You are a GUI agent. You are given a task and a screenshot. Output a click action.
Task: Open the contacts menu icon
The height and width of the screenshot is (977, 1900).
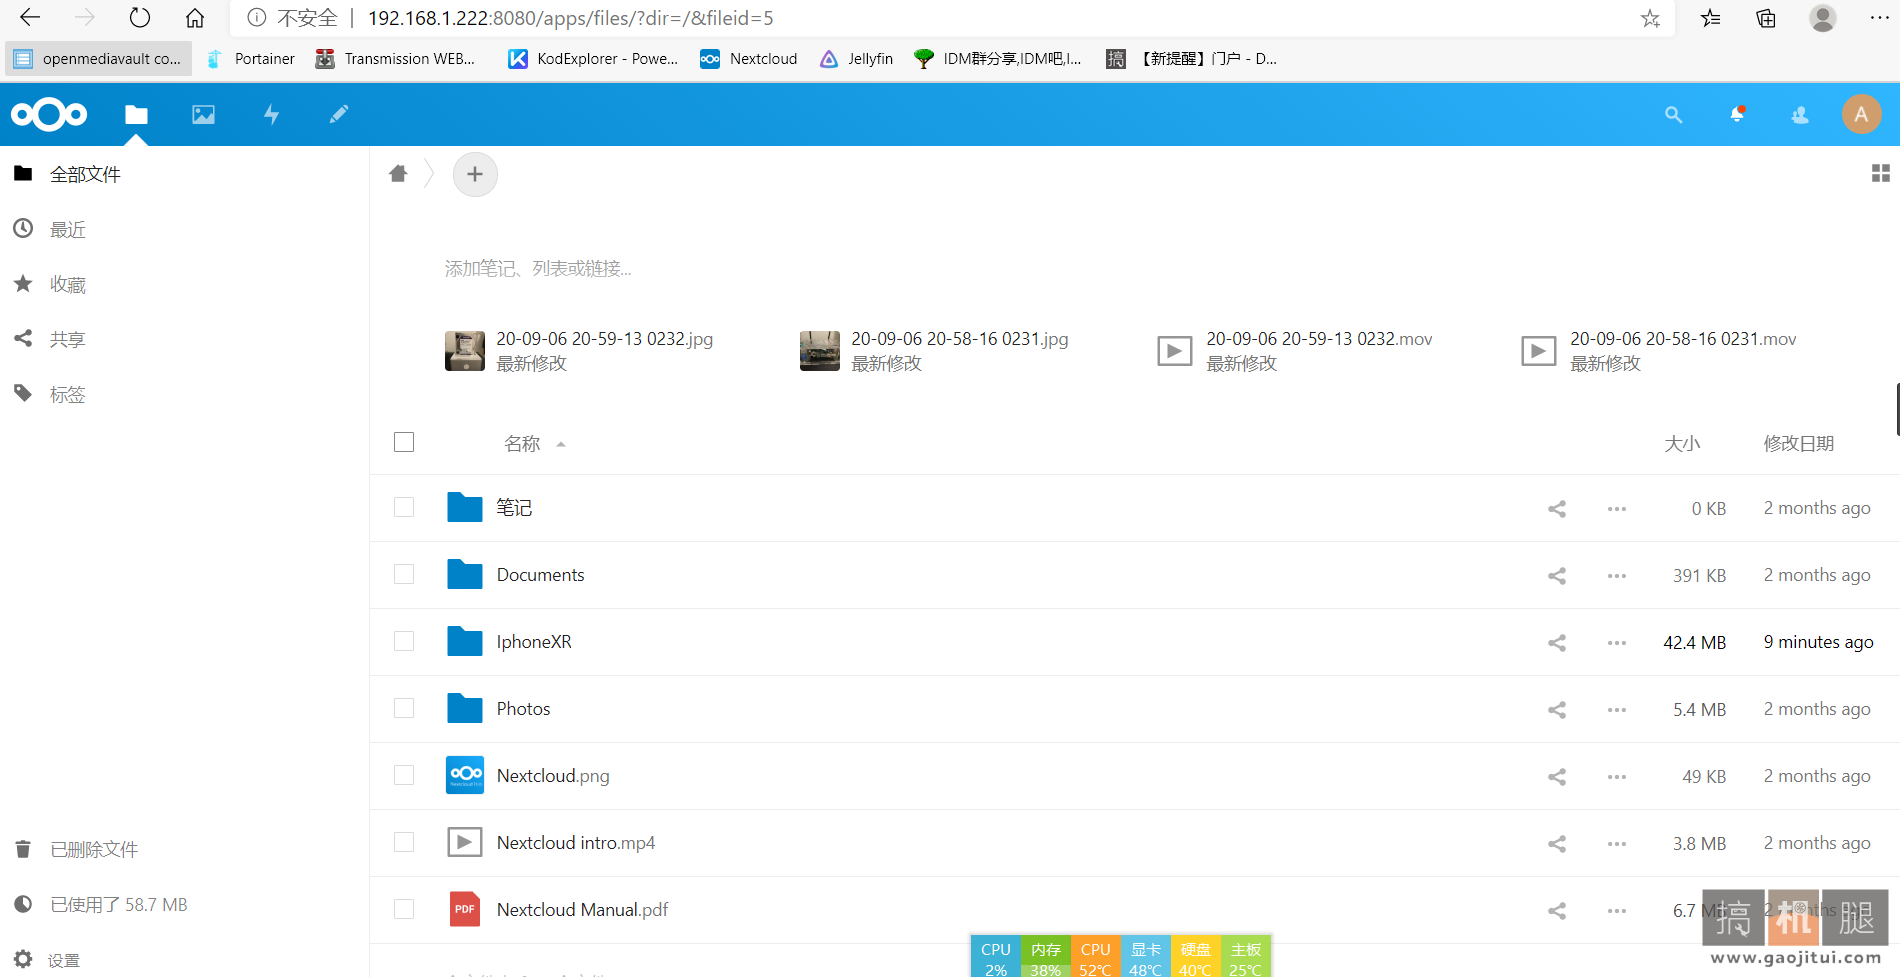click(1800, 115)
